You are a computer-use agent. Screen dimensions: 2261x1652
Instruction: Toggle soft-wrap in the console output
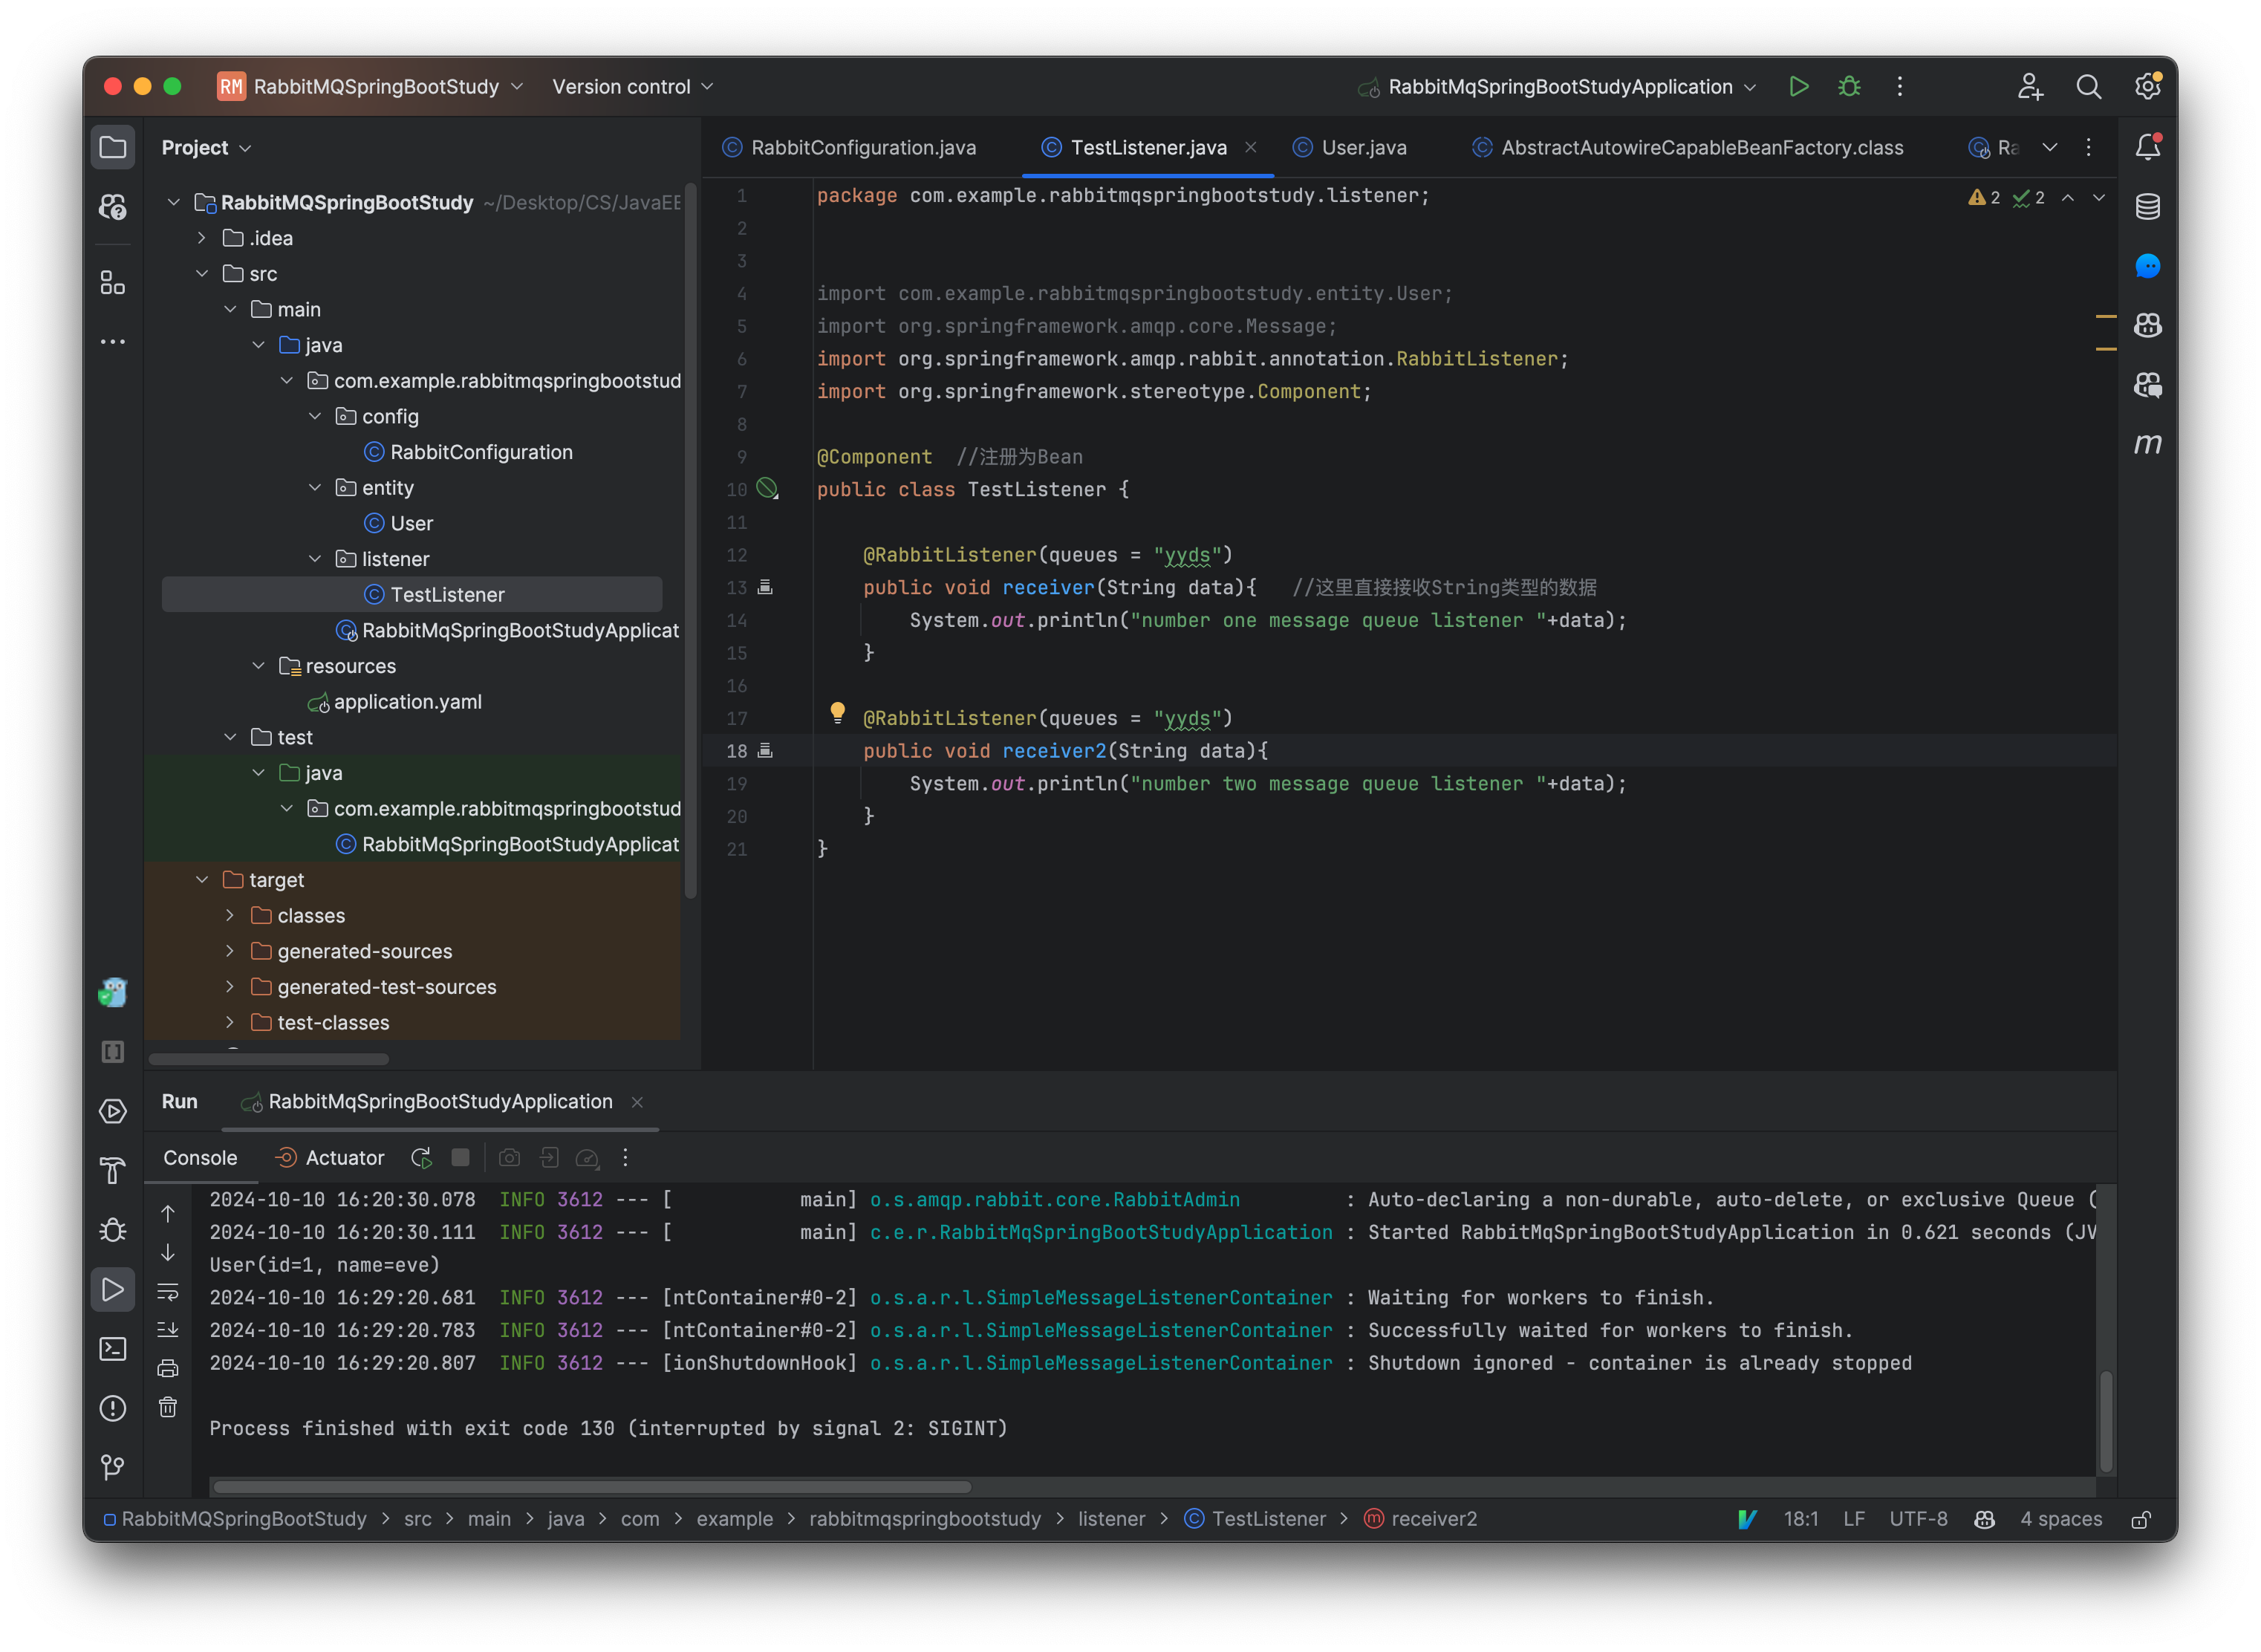[168, 1291]
